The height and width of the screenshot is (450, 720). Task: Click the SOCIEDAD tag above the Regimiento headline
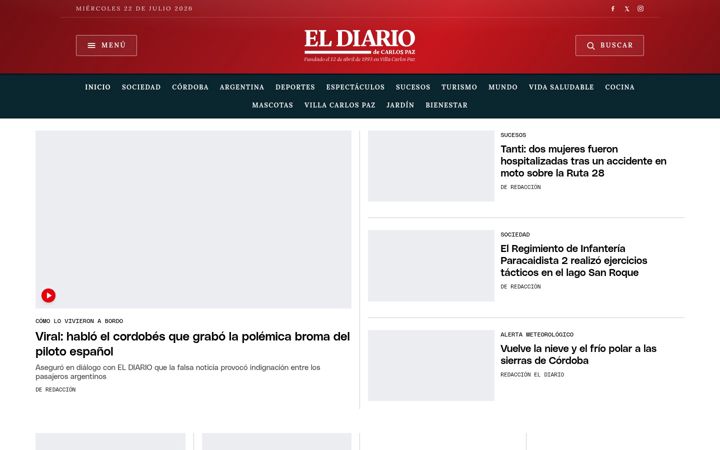pyautogui.click(x=515, y=235)
